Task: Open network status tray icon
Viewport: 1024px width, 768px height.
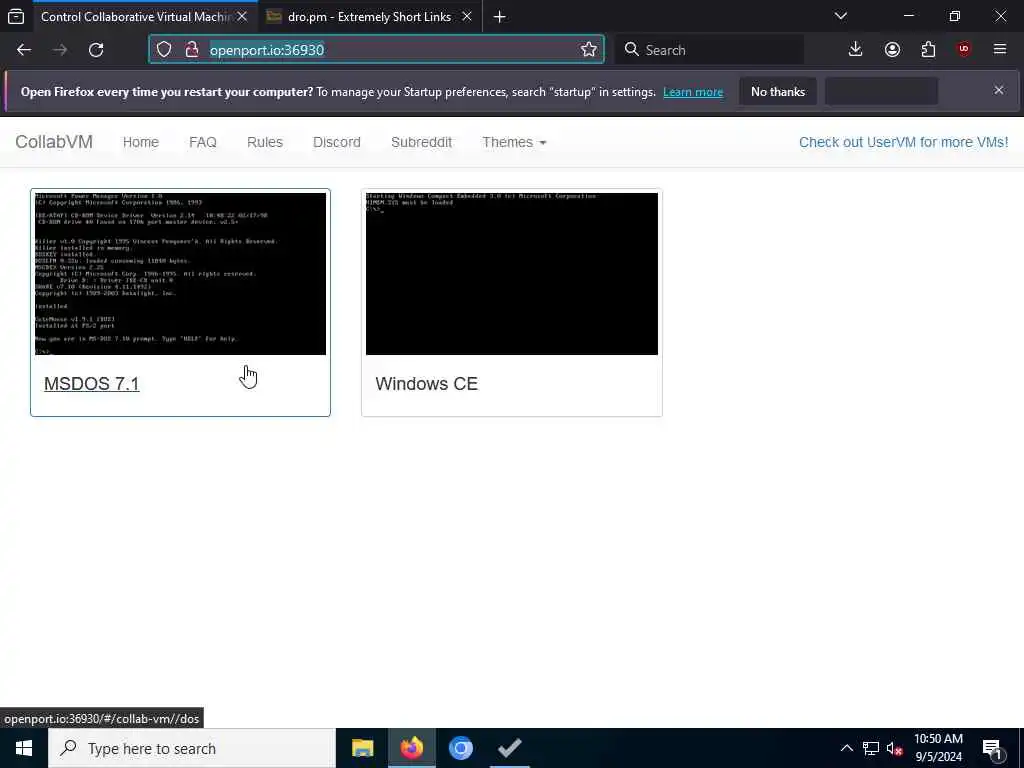Action: pos(871,748)
